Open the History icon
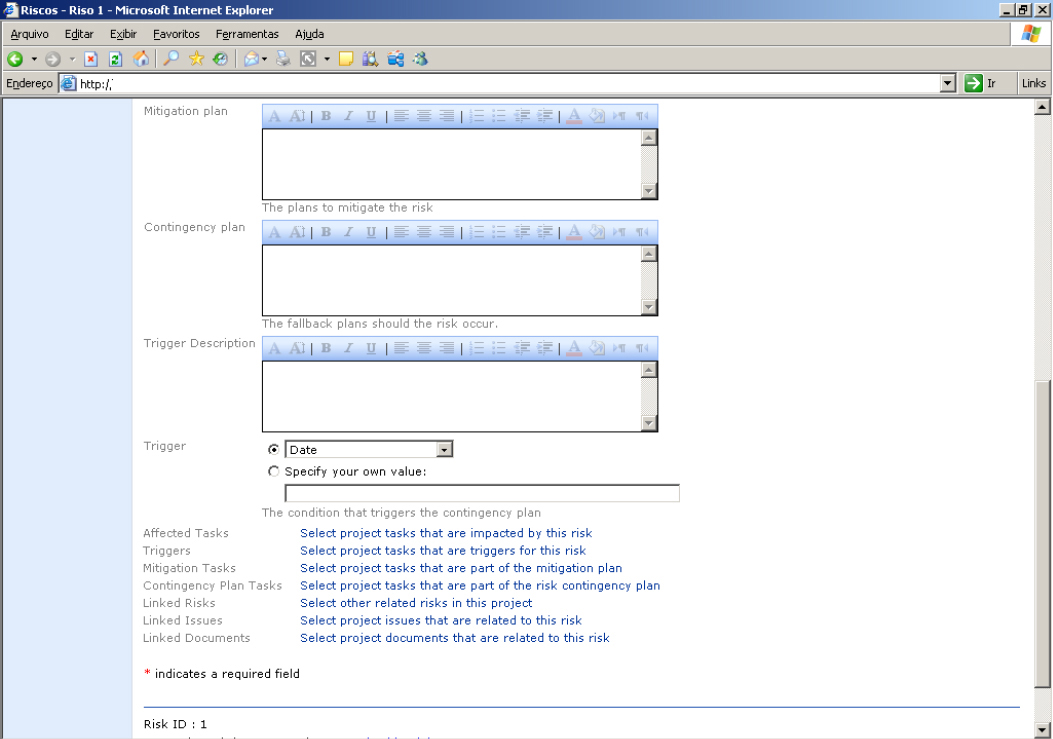 220,59
